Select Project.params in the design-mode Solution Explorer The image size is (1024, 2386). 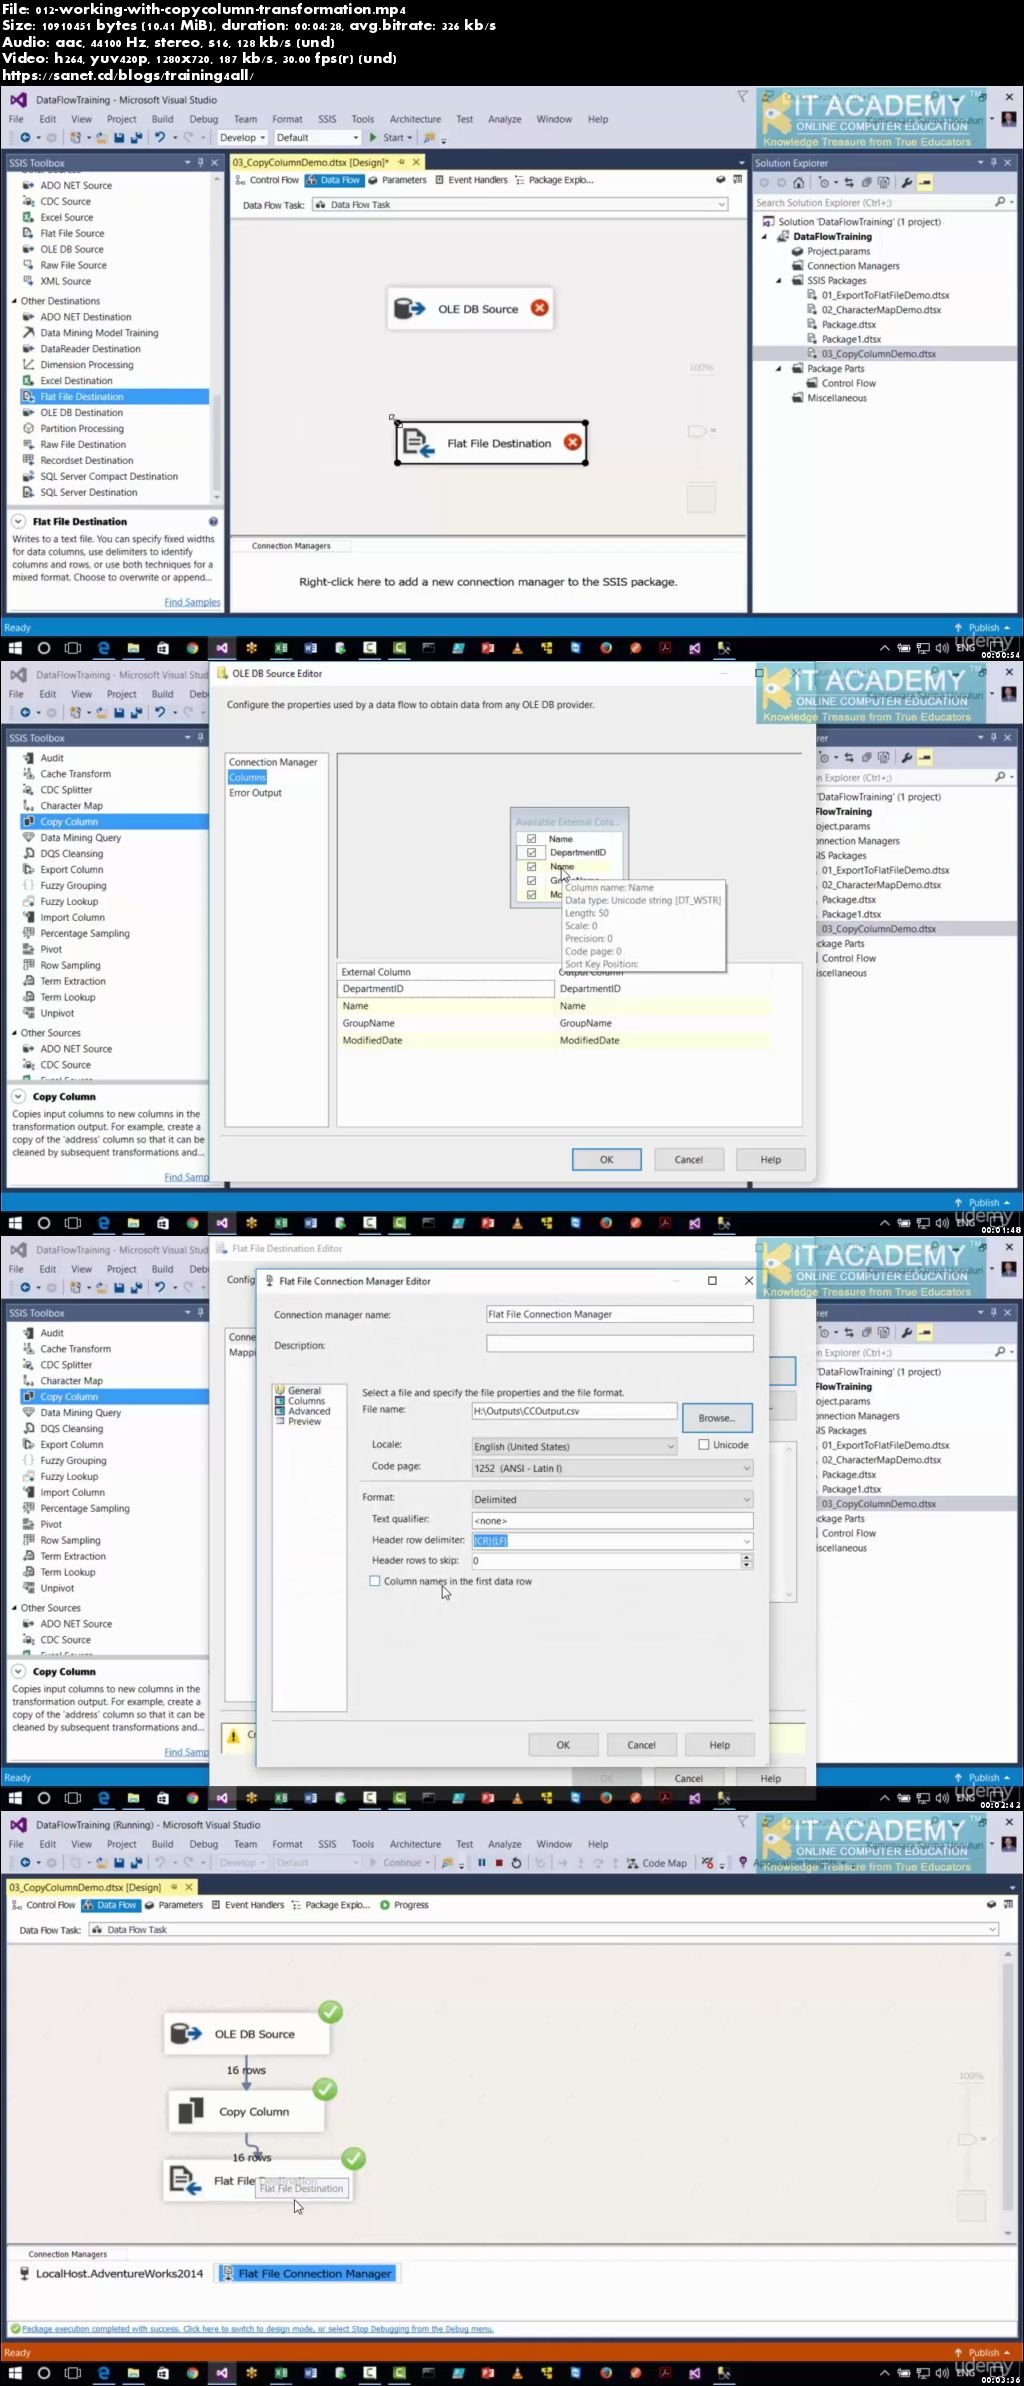(x=838, y=252)
